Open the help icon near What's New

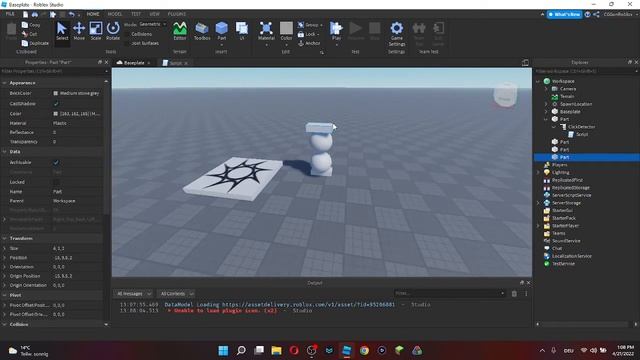[587, 14]
